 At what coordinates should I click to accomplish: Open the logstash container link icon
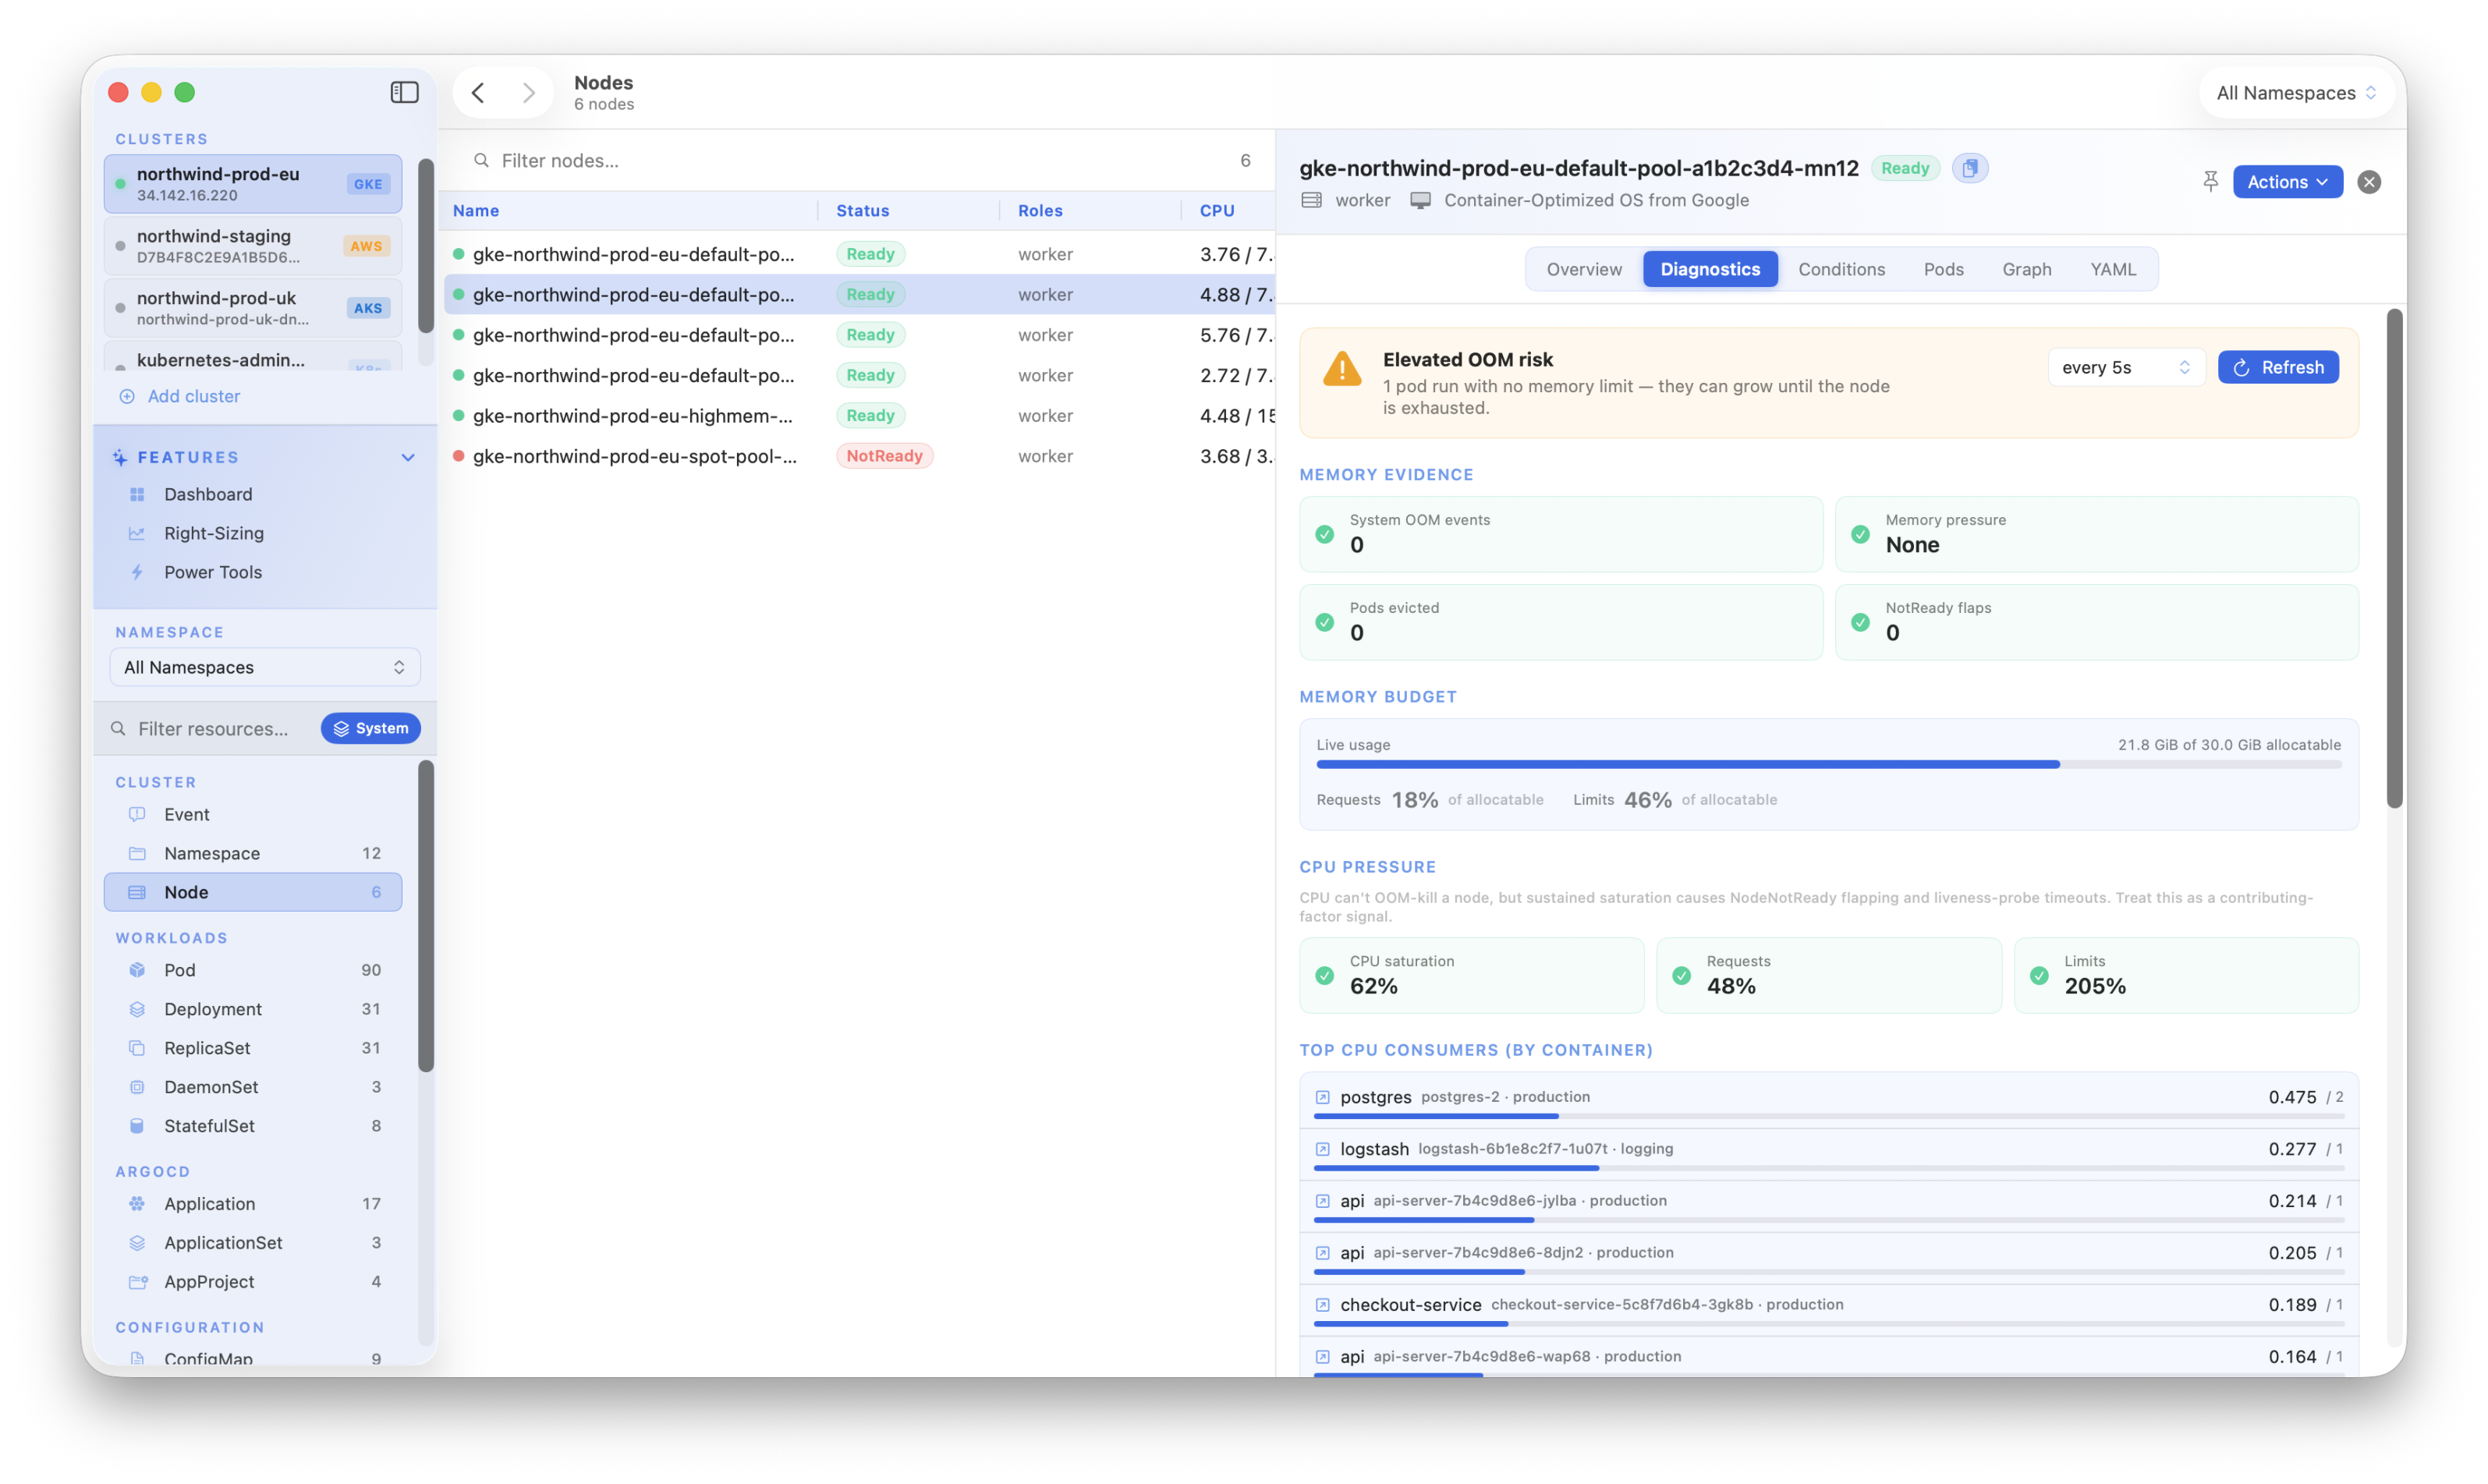pyautogui.click(x=1322, y=1149)
